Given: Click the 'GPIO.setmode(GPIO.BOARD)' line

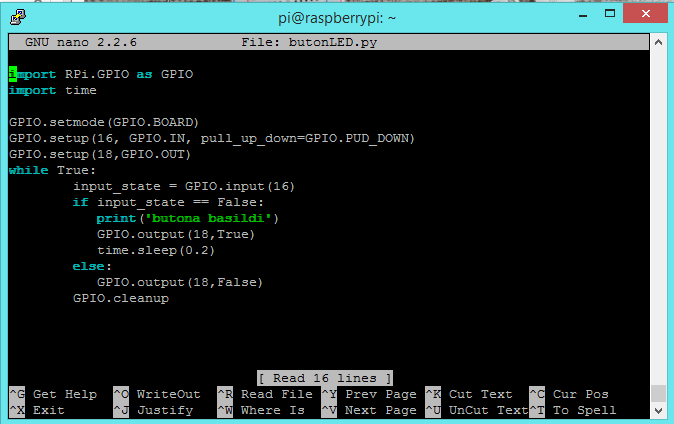Looking at the screenshot, I should tap(104, 122).
